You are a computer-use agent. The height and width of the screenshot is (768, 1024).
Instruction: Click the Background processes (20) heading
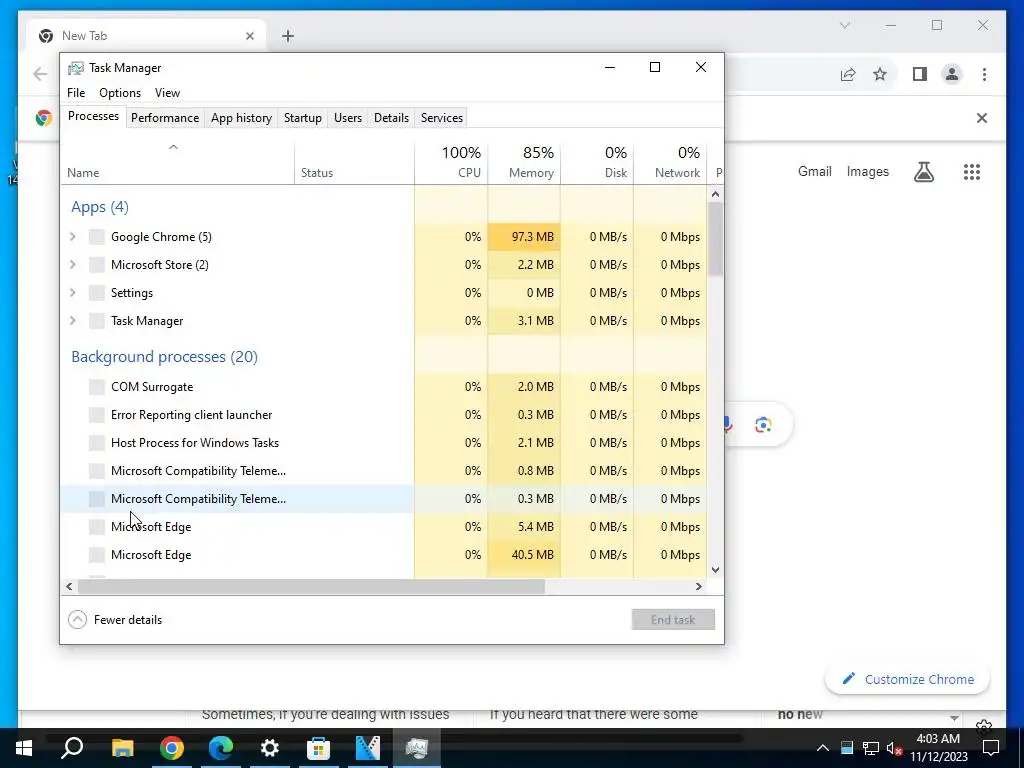click(x=165, y=357)
